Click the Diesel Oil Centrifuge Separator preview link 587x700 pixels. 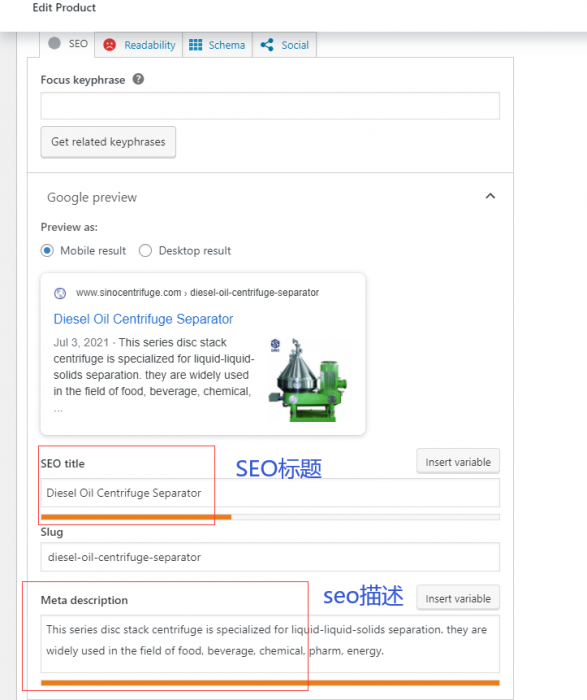pos(143,319)
